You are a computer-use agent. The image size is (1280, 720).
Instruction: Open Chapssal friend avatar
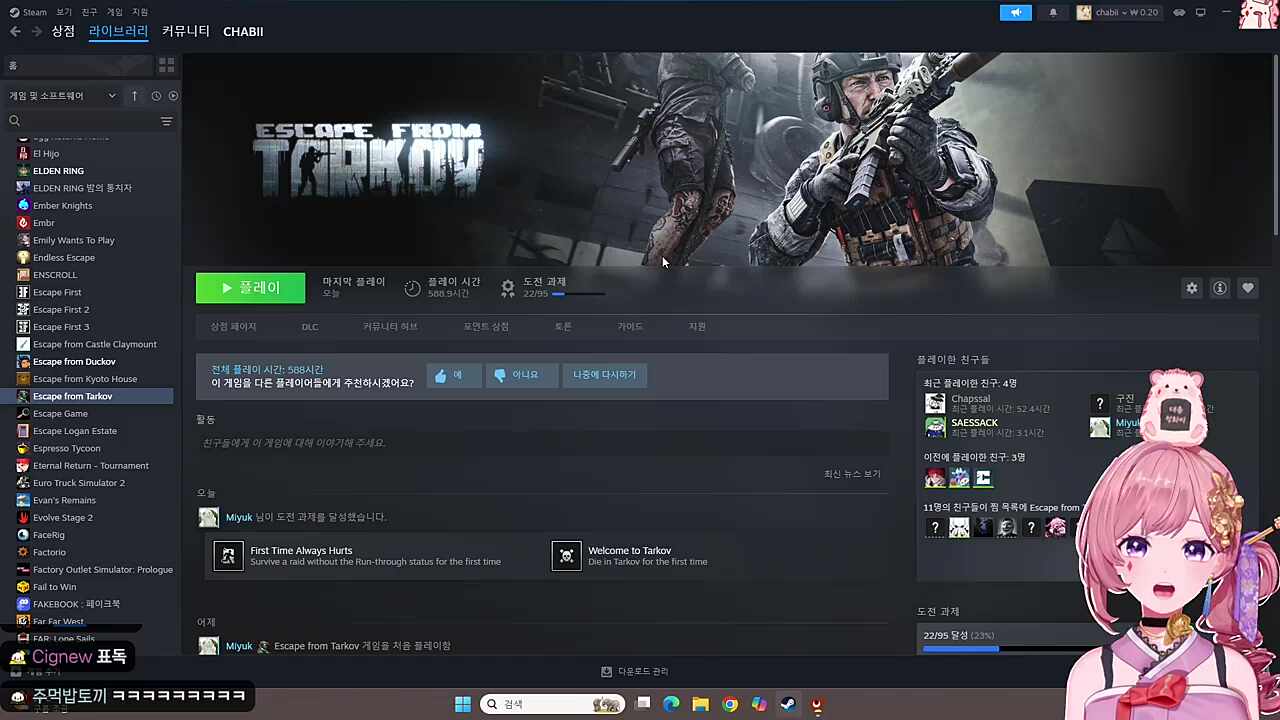pyautogui.click(x=935, y=403)
